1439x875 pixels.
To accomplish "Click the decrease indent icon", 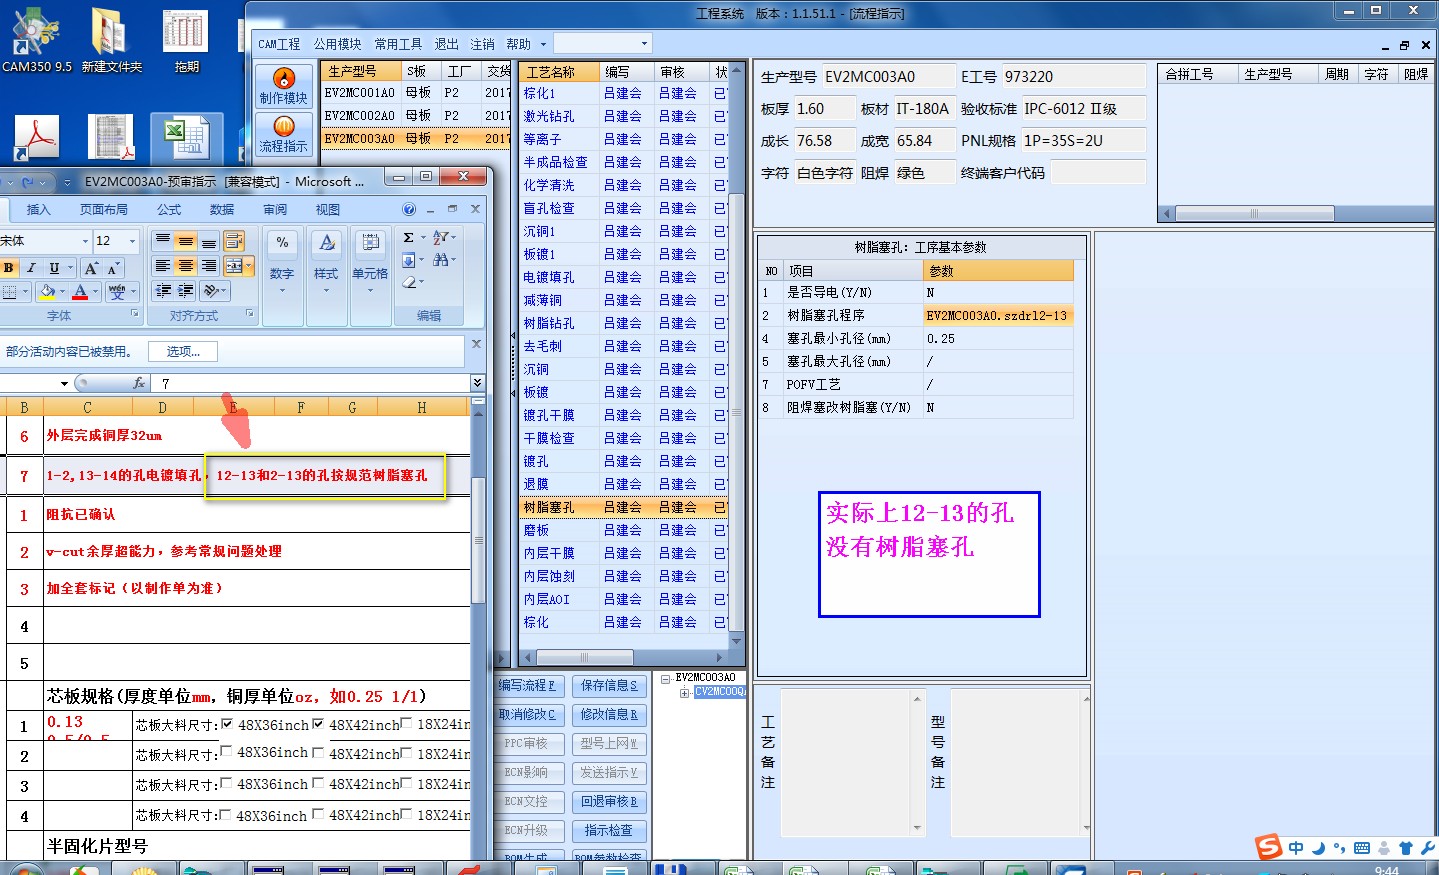I will click(x=163, y=291).
